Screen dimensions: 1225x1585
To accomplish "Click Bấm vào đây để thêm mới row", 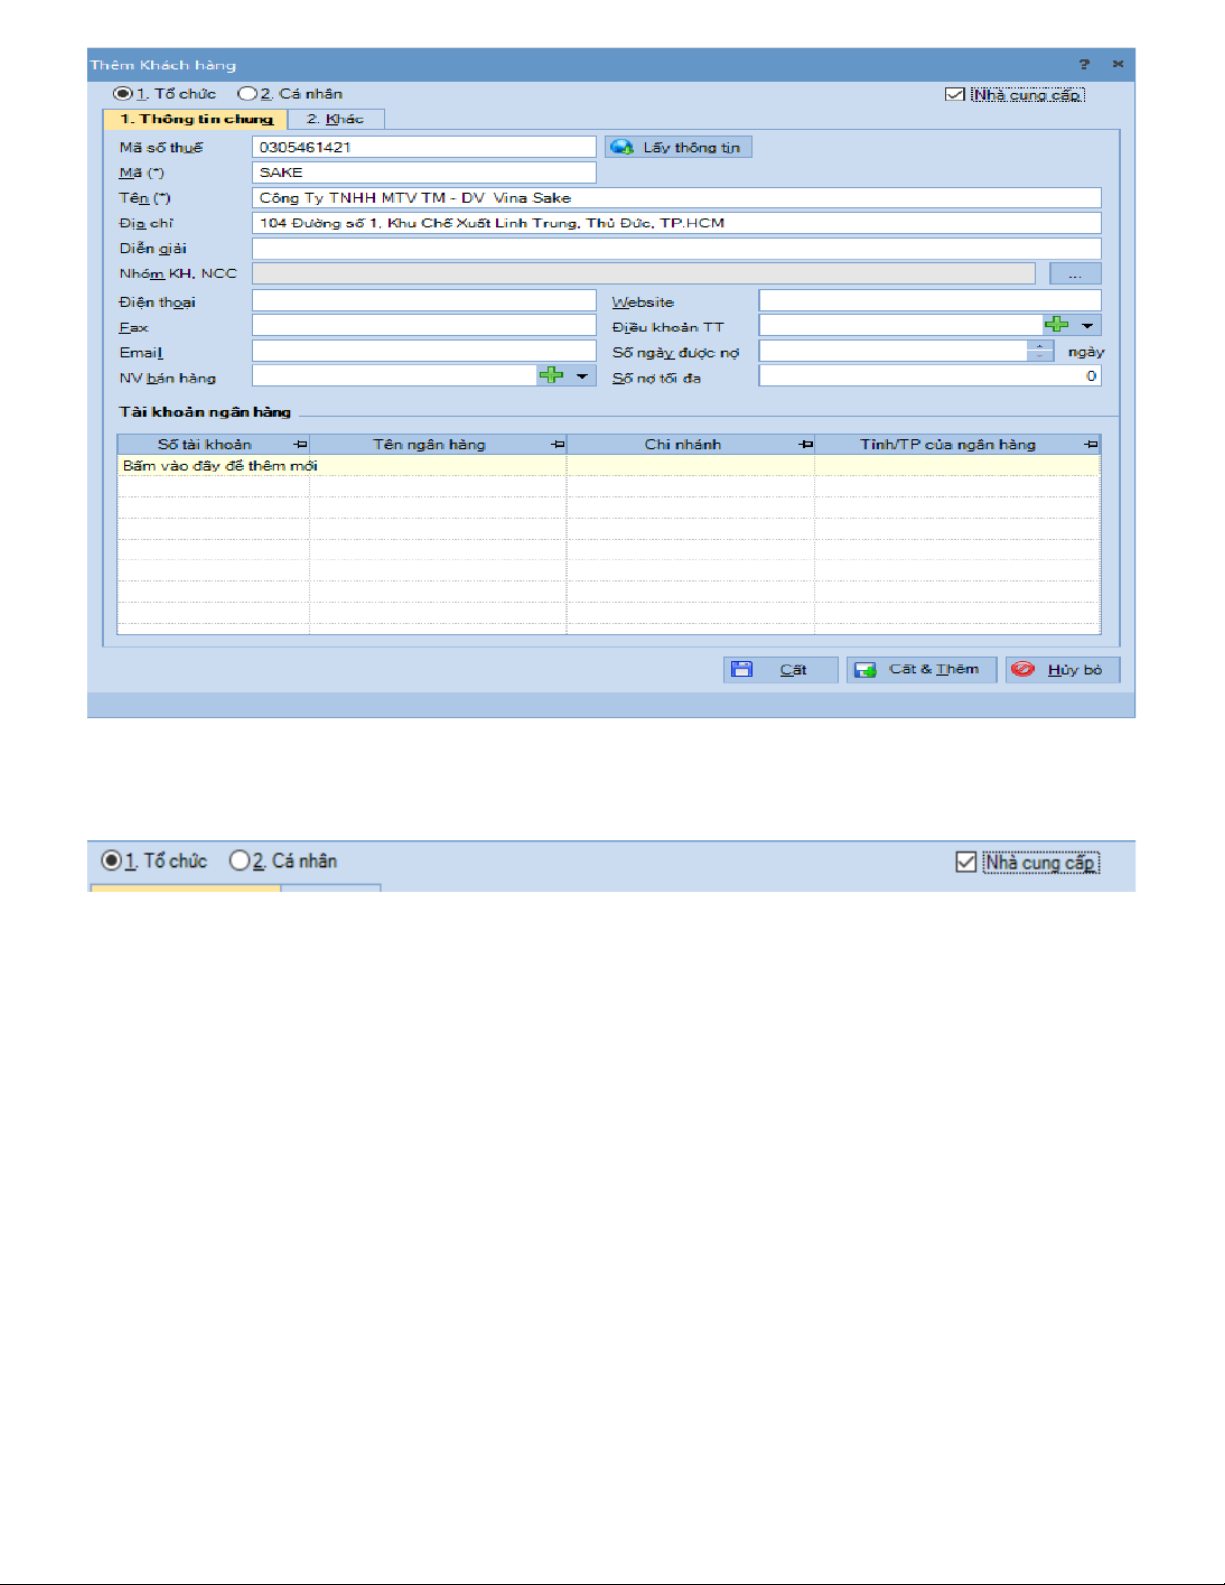I will coord(220,466).
